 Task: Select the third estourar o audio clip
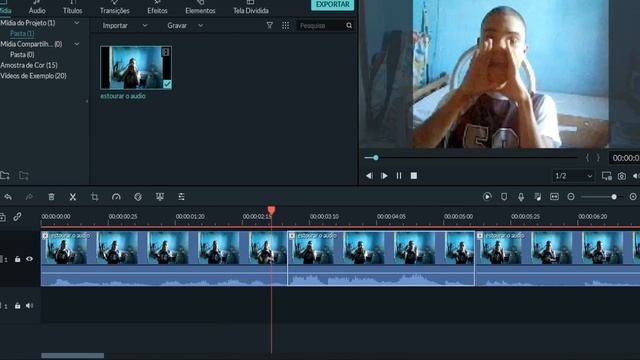click(x=558, y=258)
